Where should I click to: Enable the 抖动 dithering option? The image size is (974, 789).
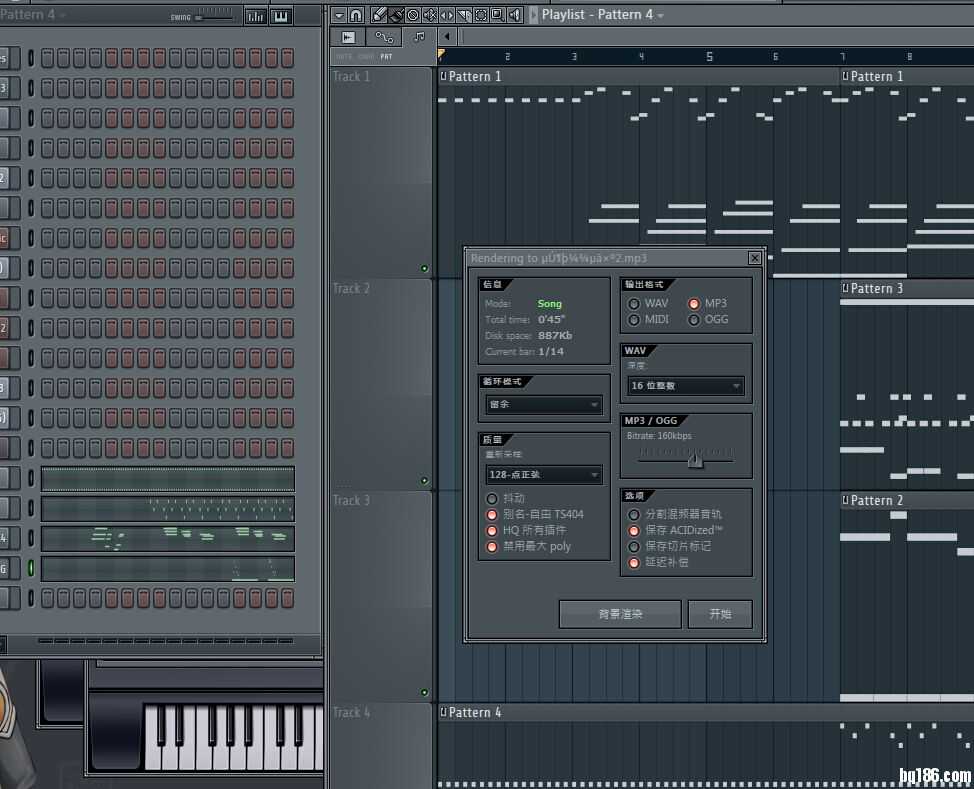point(492,498)
